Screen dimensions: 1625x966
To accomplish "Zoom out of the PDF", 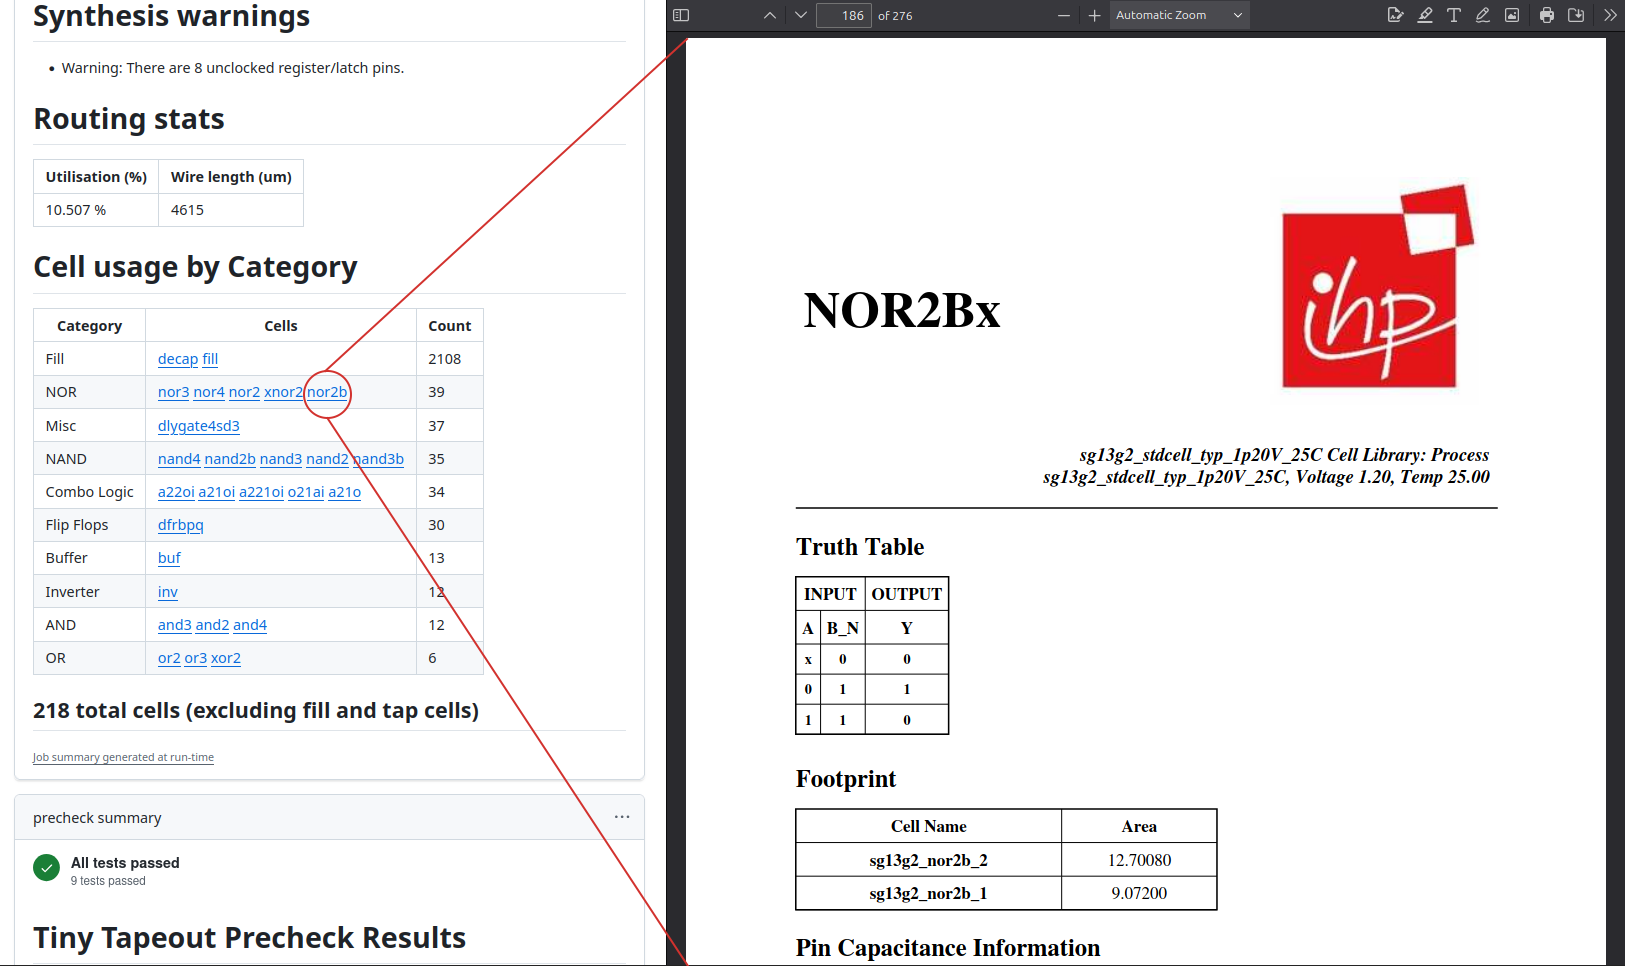I will (1063, 15).
